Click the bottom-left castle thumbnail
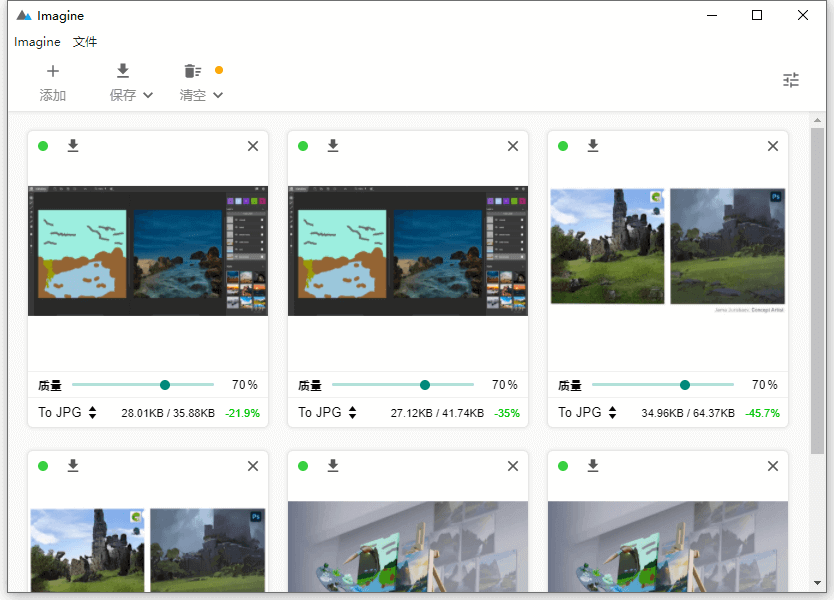Image resolution: width=834 pixels, height=600 pixels. [x=148, y=550]
